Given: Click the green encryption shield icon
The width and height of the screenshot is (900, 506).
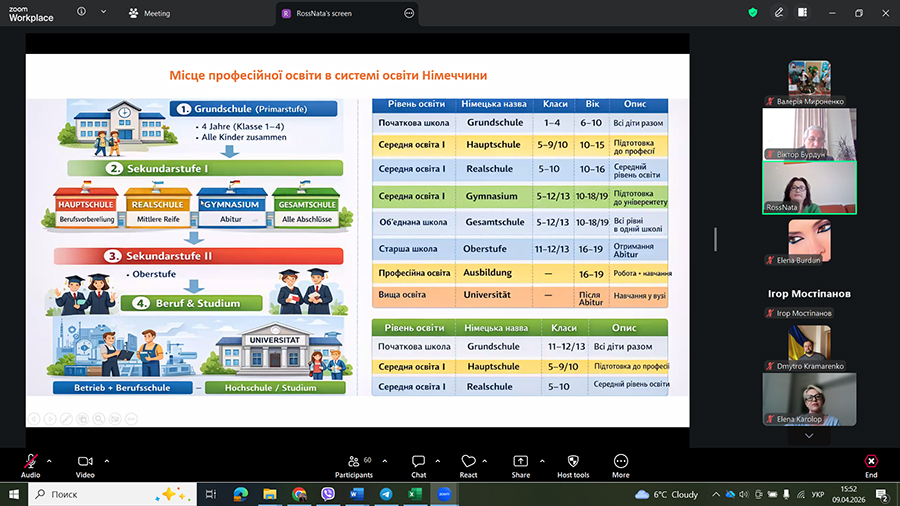Looking at the screenshot, I should point(752,12).
